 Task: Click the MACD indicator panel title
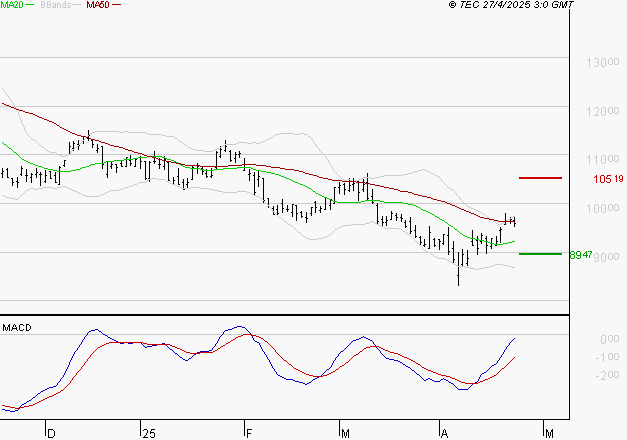click(17, 327)
